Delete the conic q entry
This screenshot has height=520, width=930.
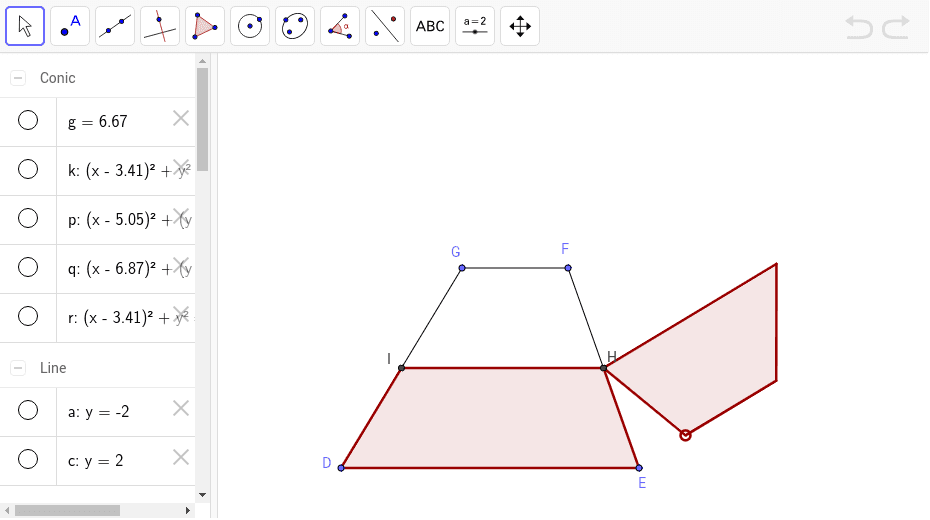[181, 266]
